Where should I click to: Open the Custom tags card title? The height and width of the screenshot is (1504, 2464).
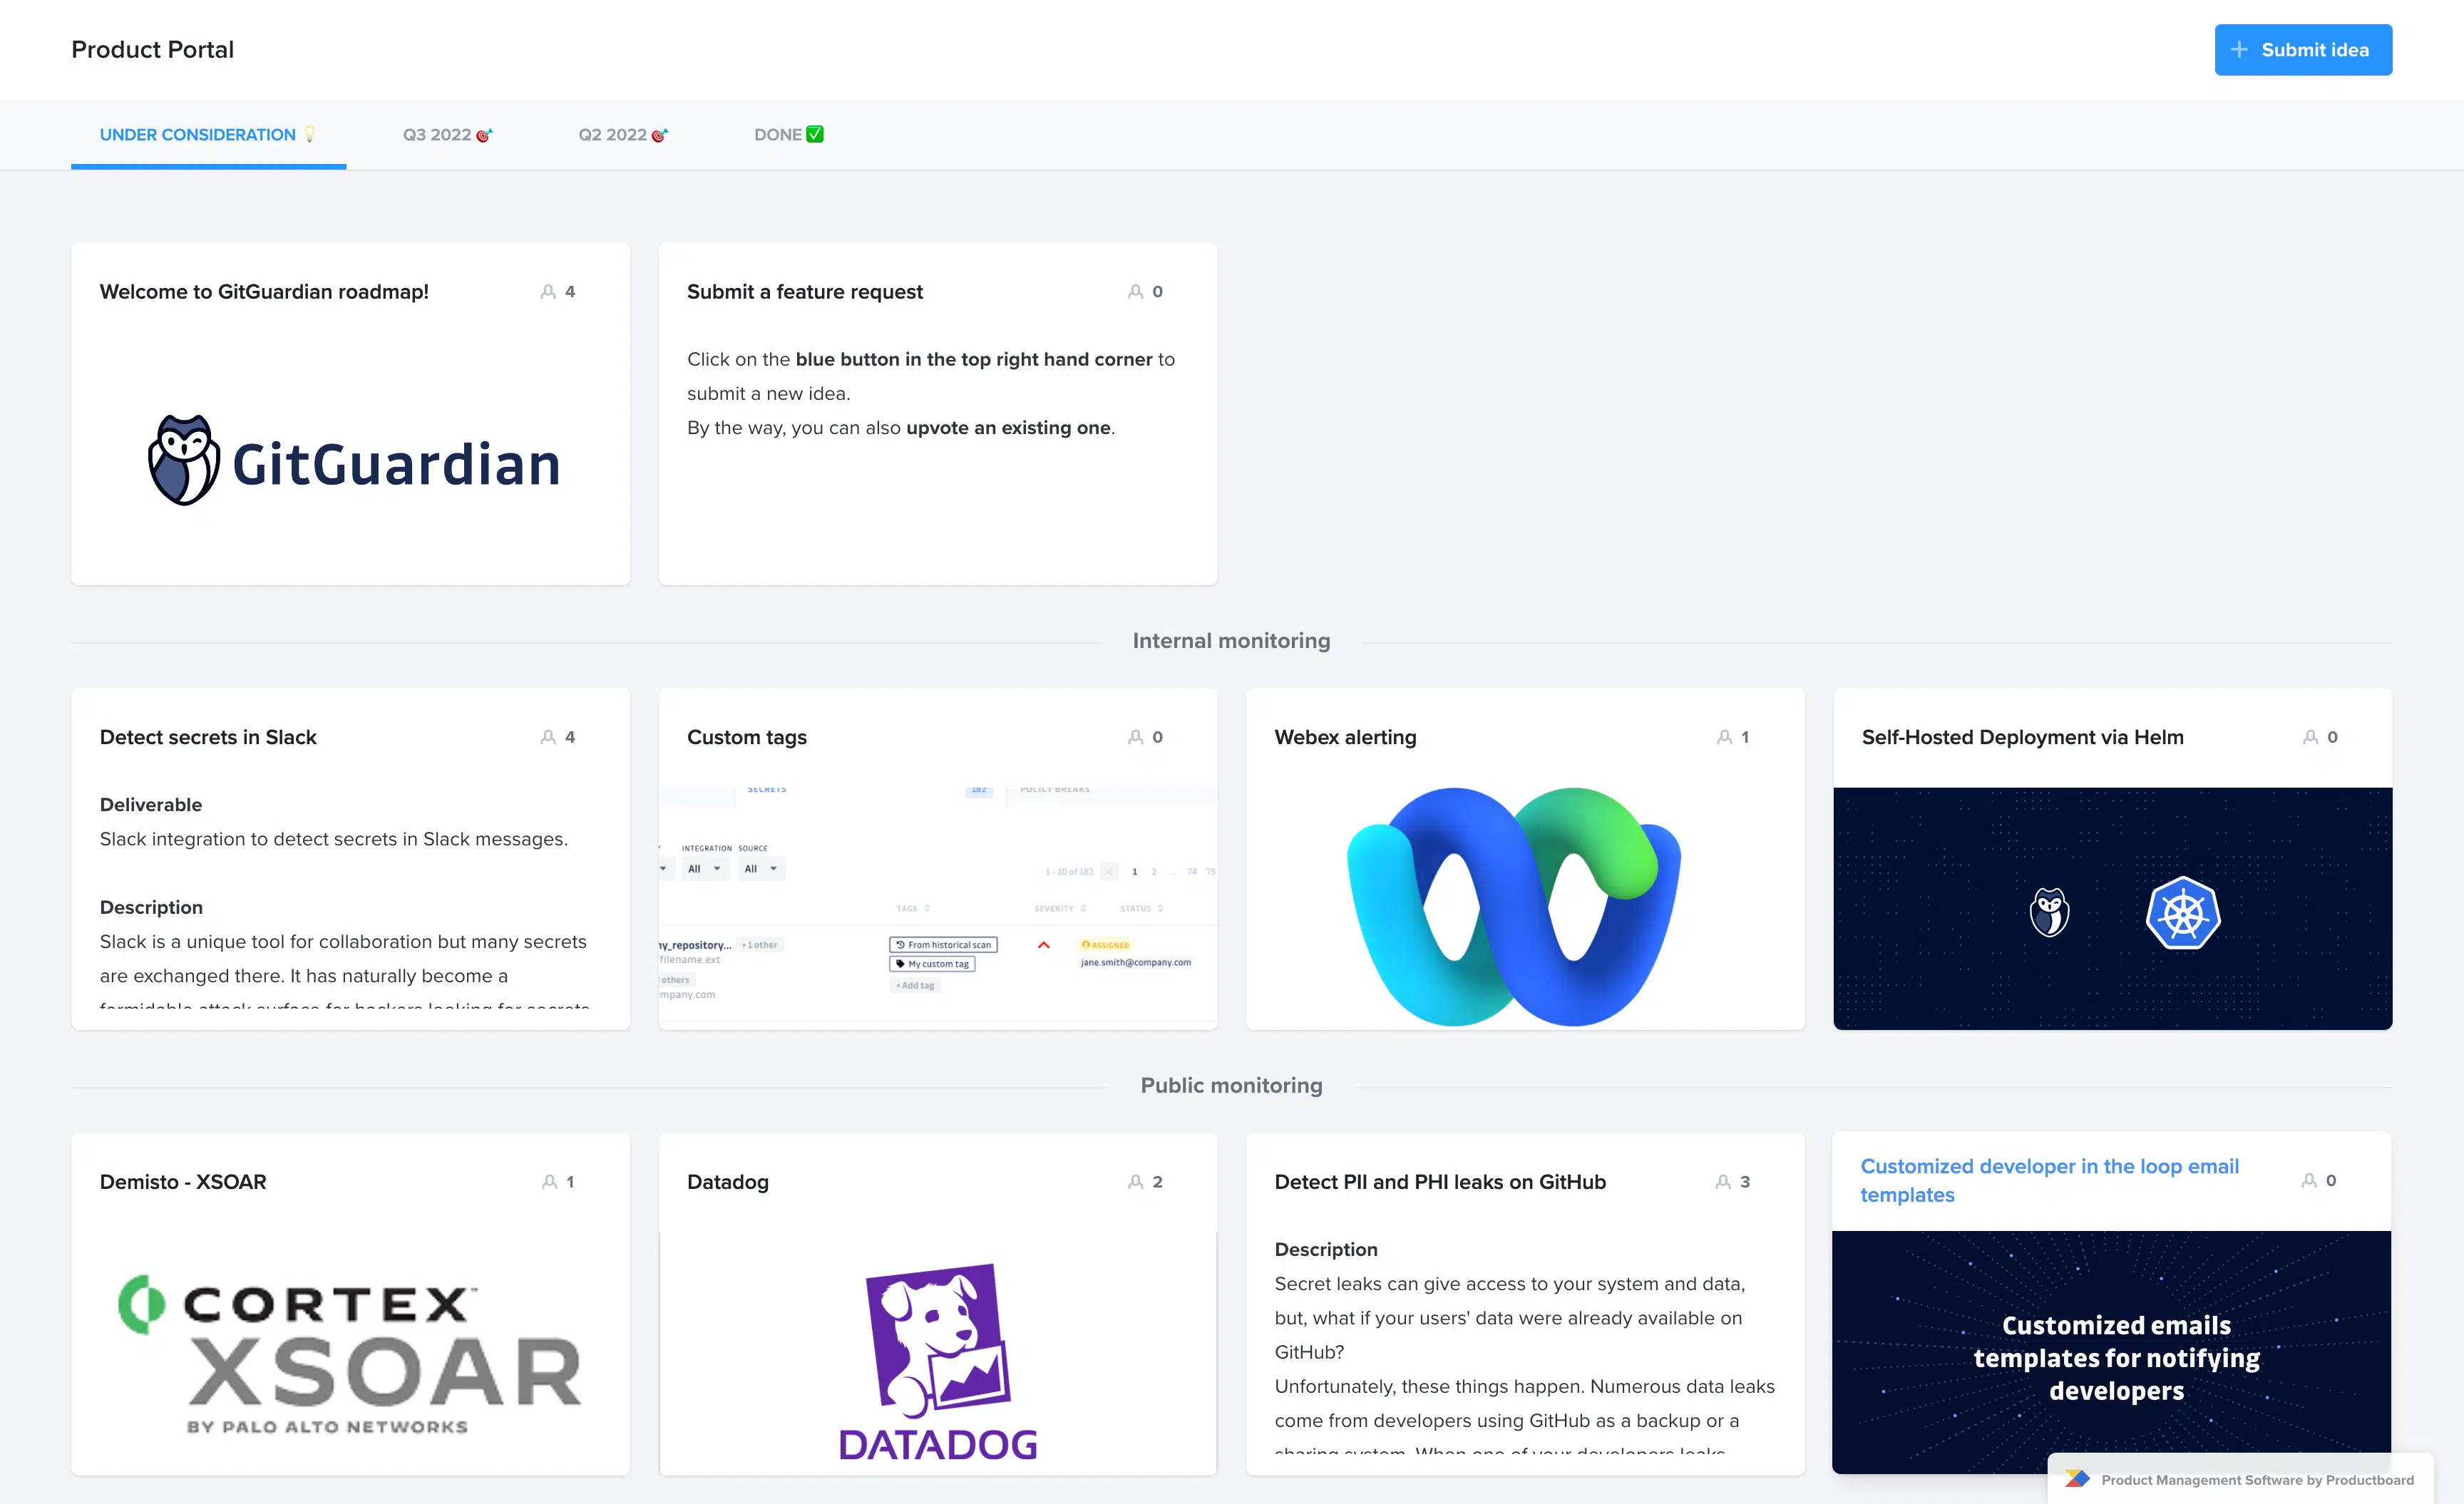[747, 737]
